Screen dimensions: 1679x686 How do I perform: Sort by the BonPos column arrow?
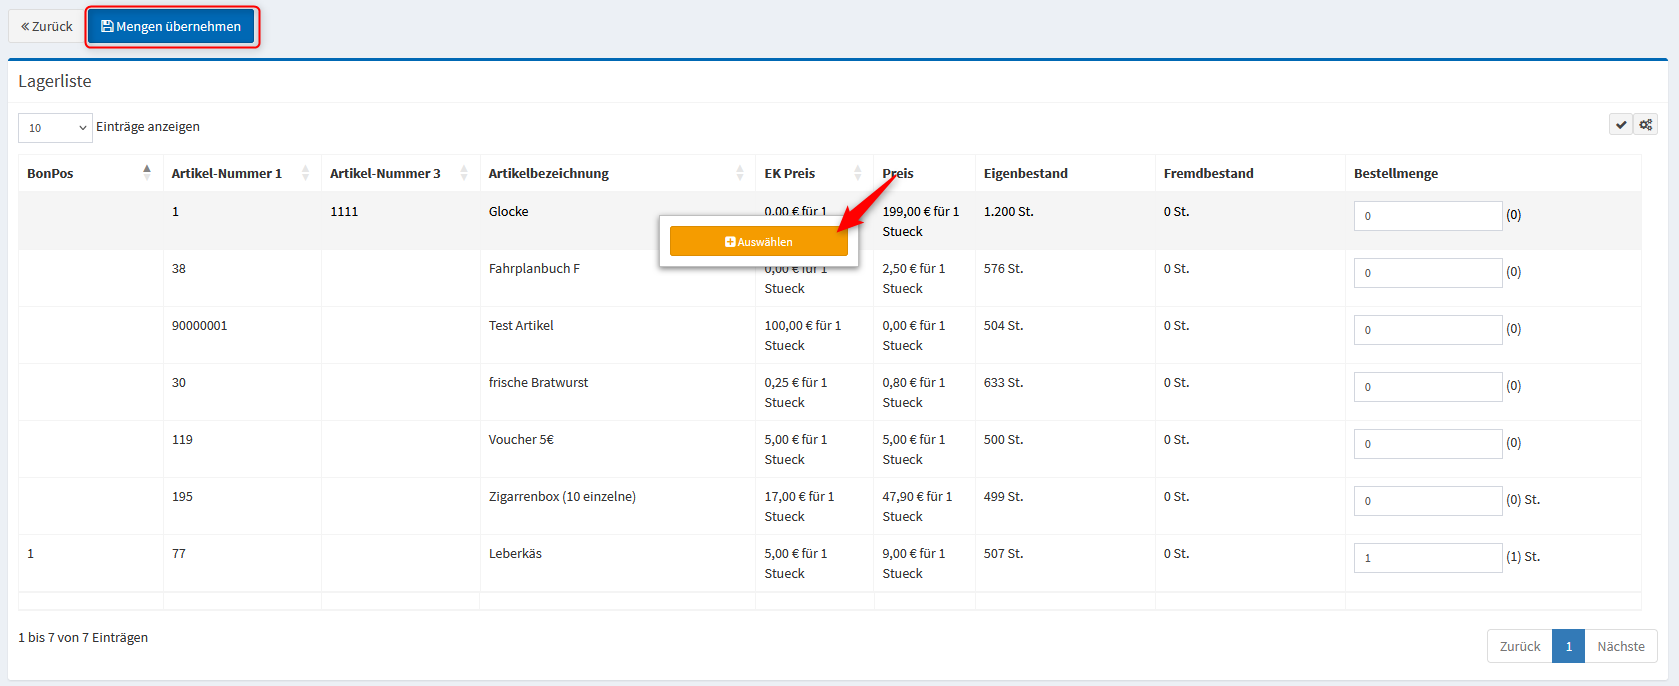pyautogui.click(x=147, y=172)
